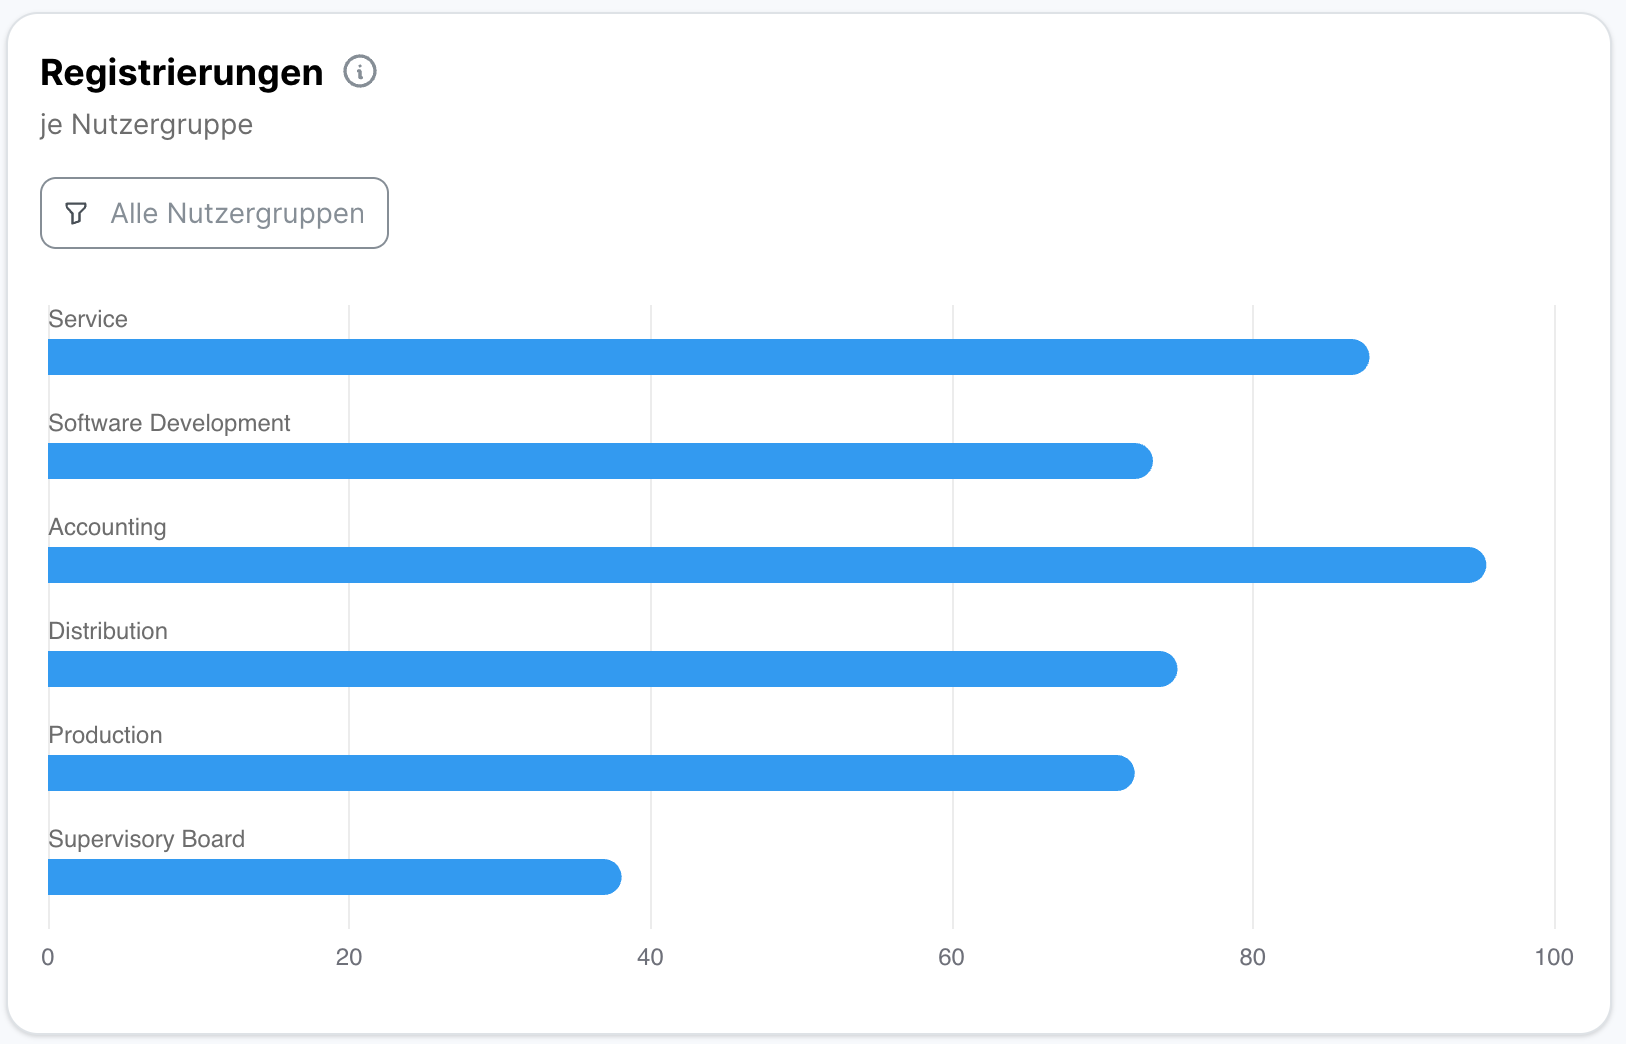Viewport: 1626px width, 1044px height.
Task: Click the 0 axis tick label
Action: [x=48, y=957]
